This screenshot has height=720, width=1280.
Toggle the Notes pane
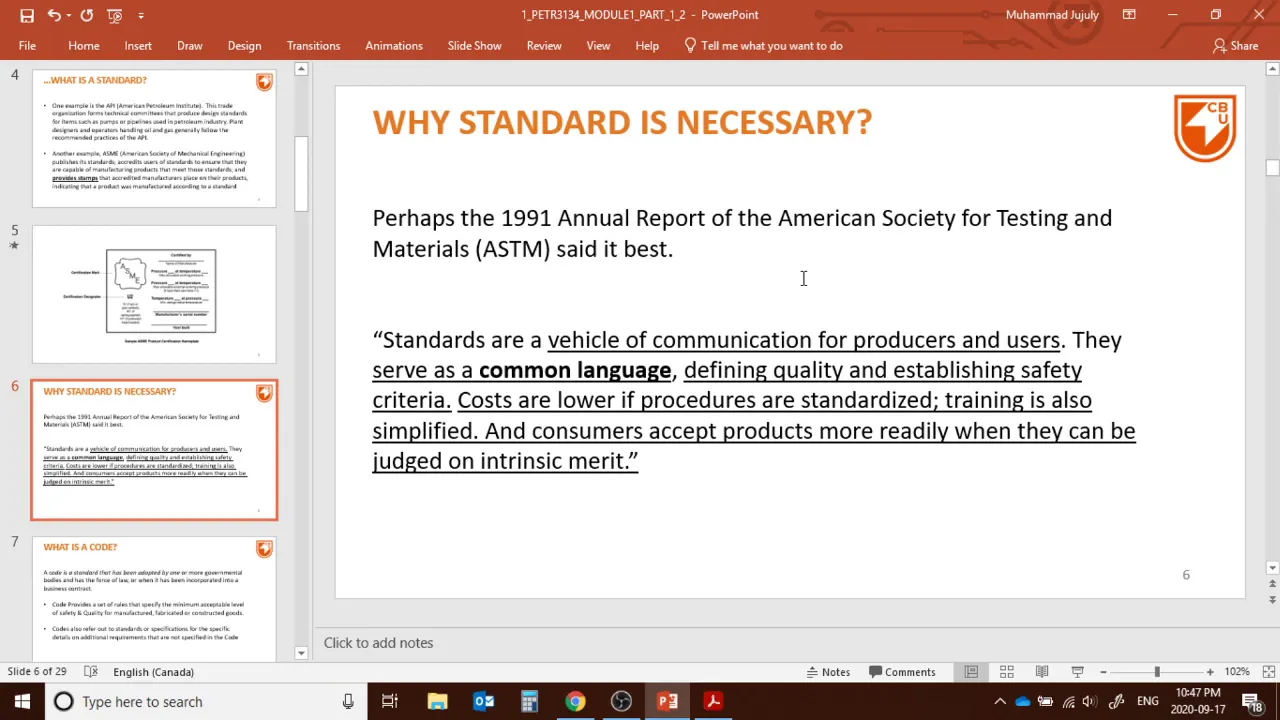pyautogui.click(x=827, y=672)
